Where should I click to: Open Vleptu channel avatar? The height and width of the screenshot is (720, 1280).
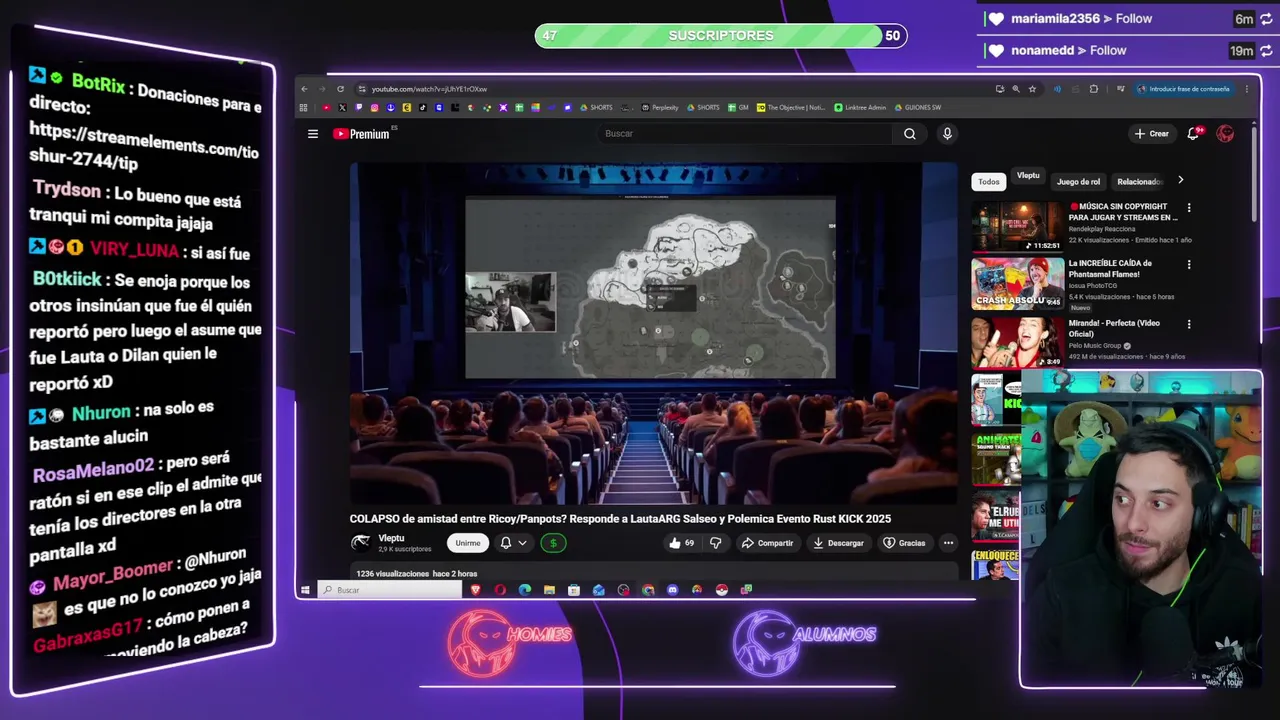361,543
